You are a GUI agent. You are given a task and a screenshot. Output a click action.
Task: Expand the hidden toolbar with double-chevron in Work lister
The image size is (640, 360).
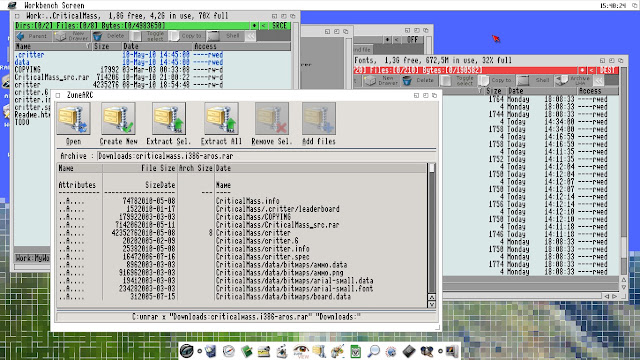coord(251,36)
